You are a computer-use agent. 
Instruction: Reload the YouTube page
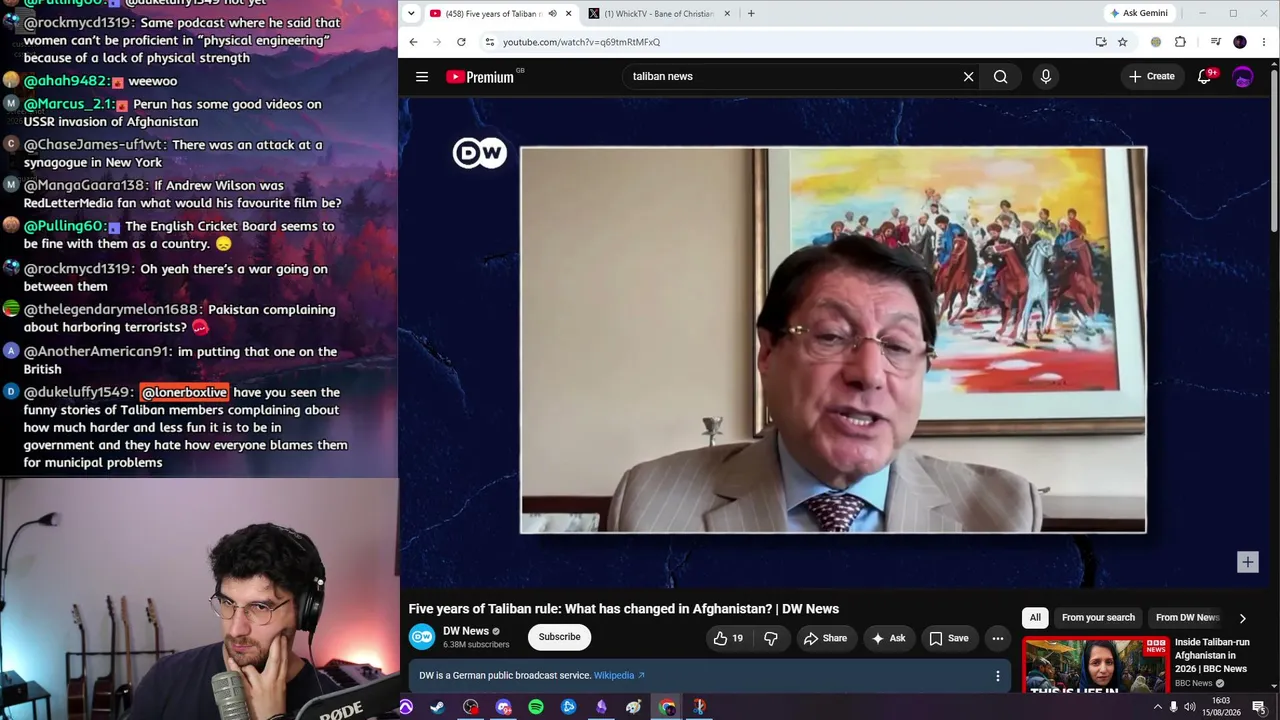[461, 42]
